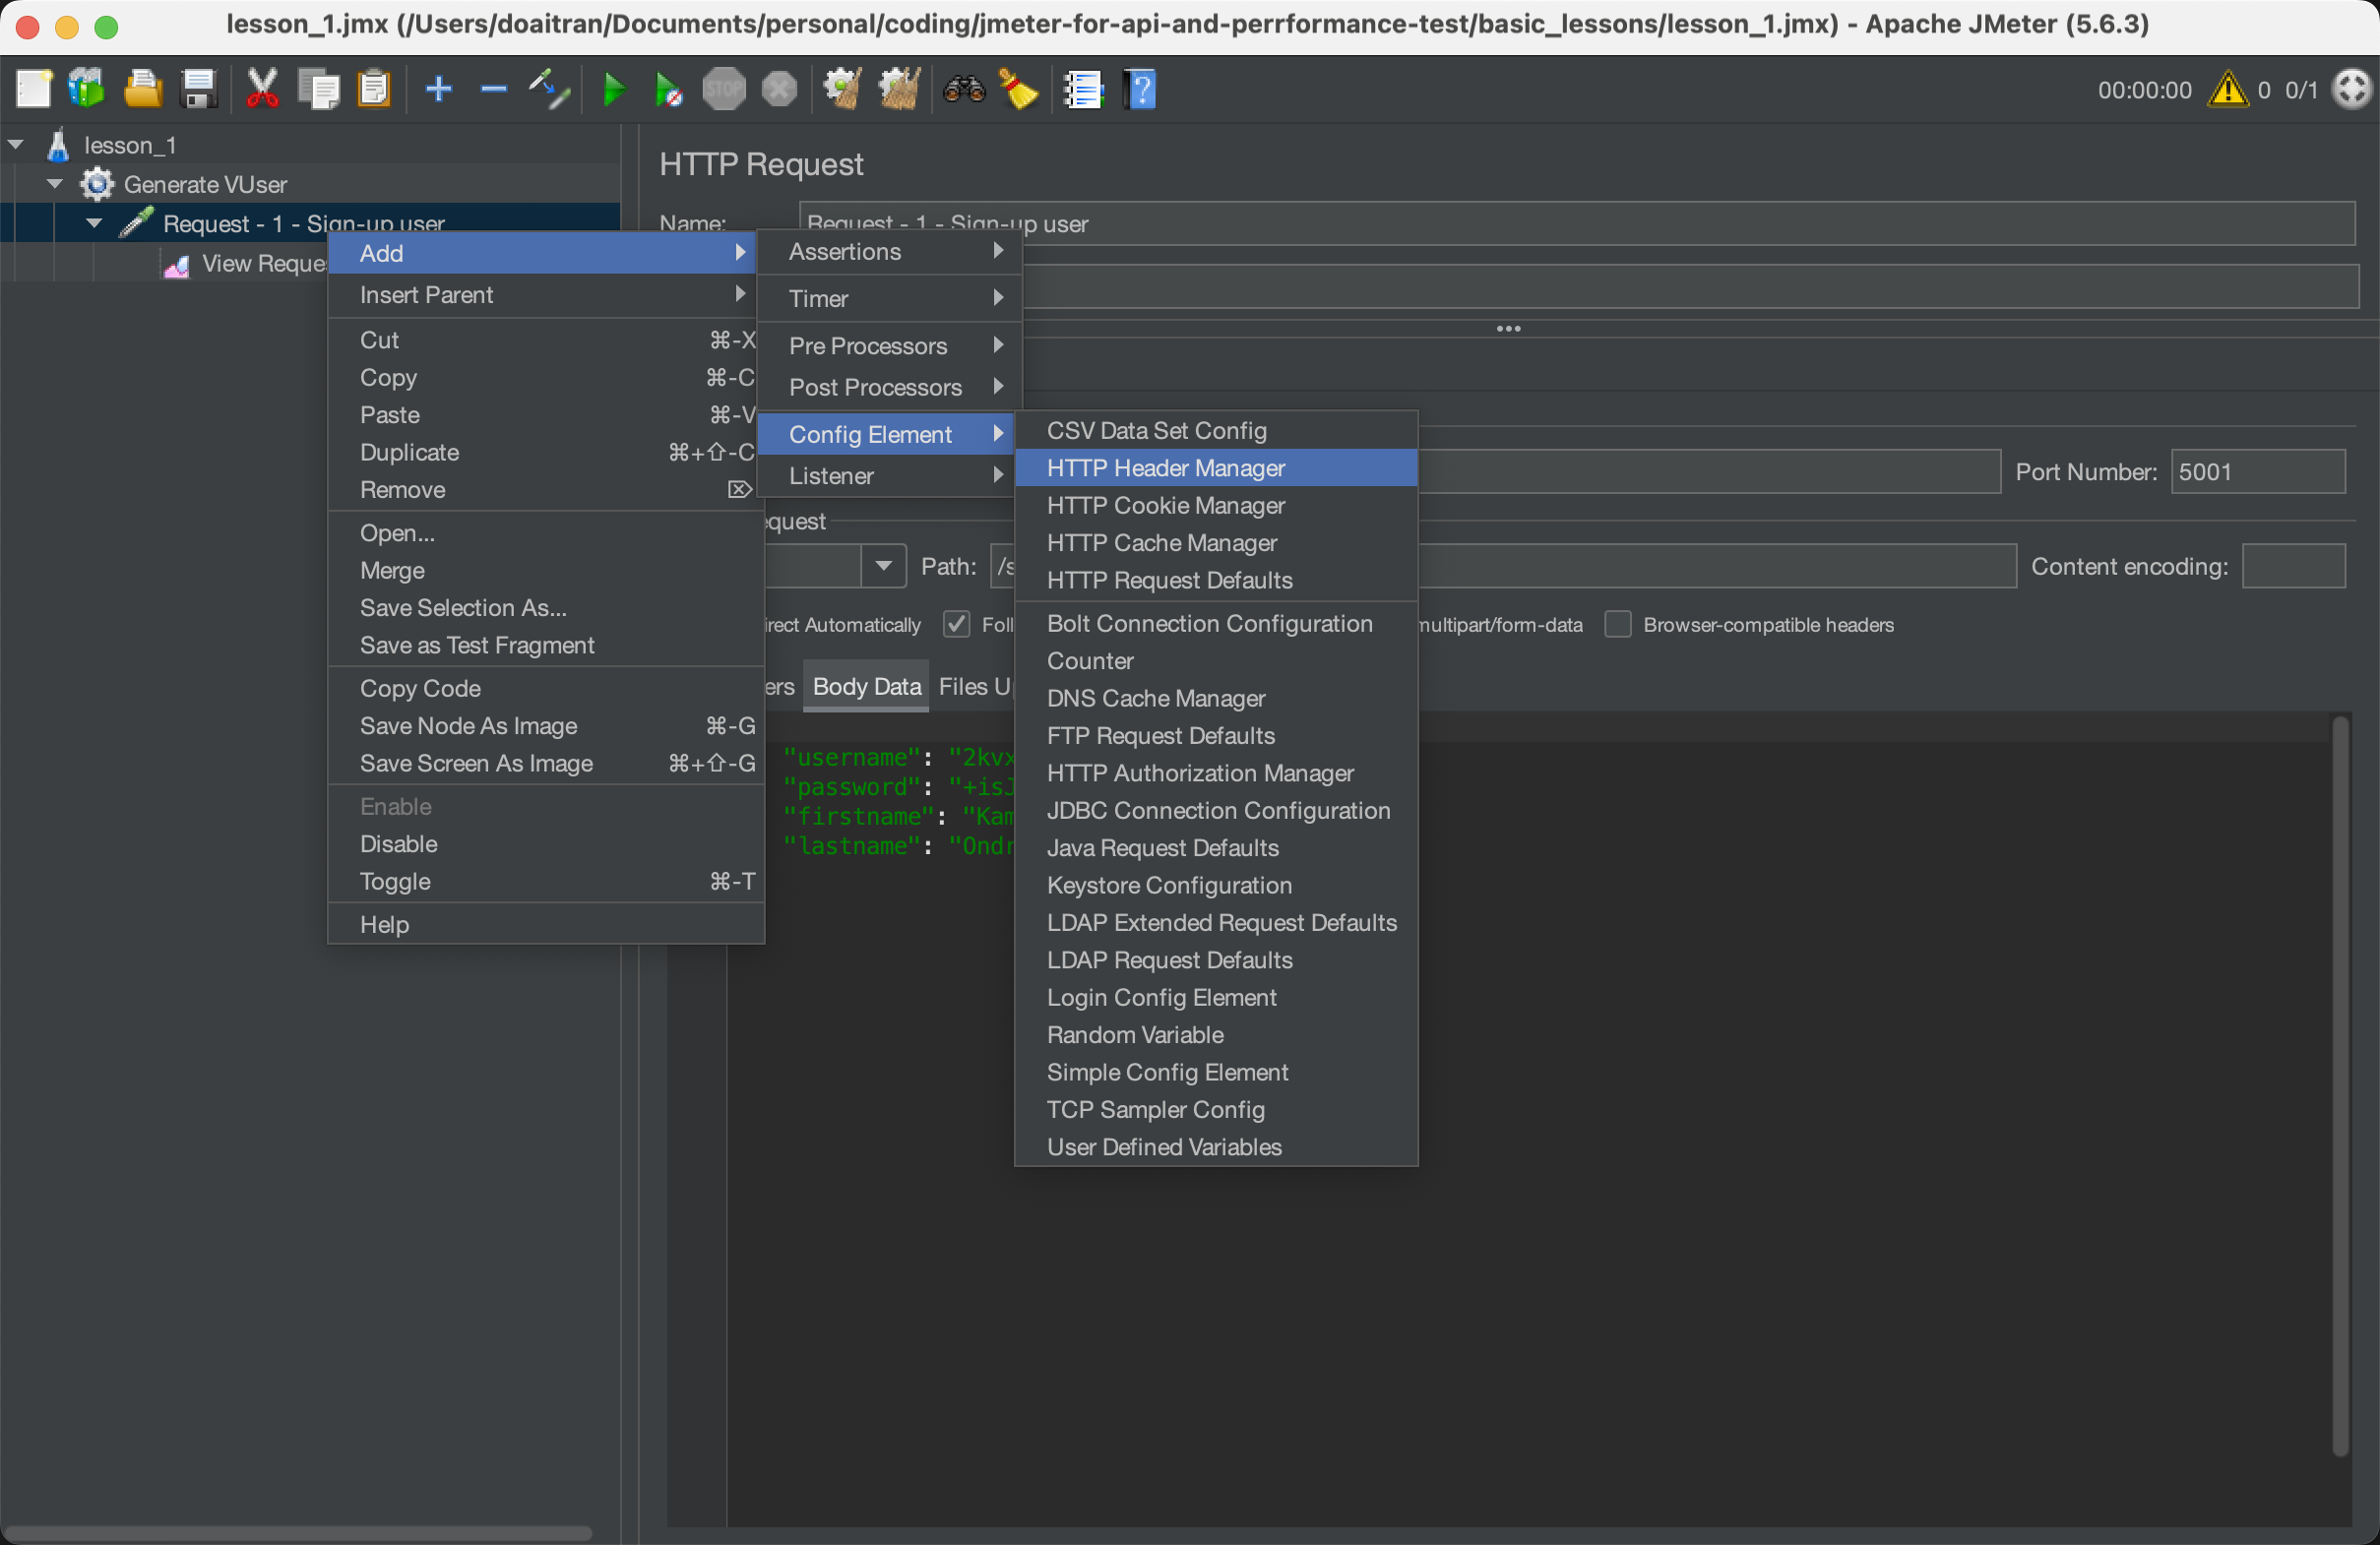Choose Save Node As Image

click(x=546, y=726)
